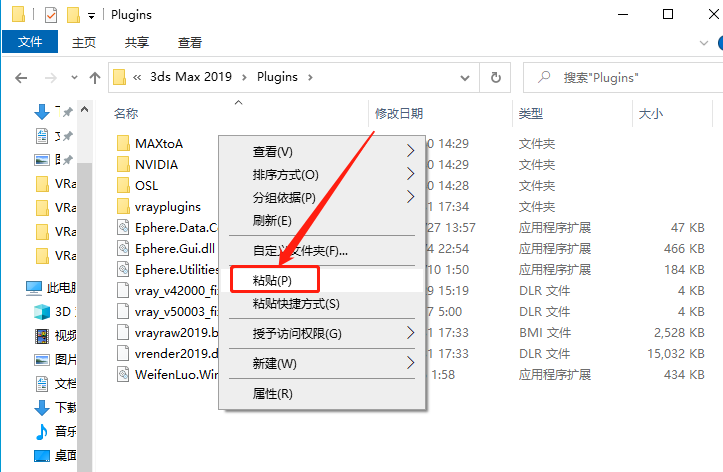723x472 pixels.
Task: Click the Properties quick access icon
Action: [x=51, y=15]
